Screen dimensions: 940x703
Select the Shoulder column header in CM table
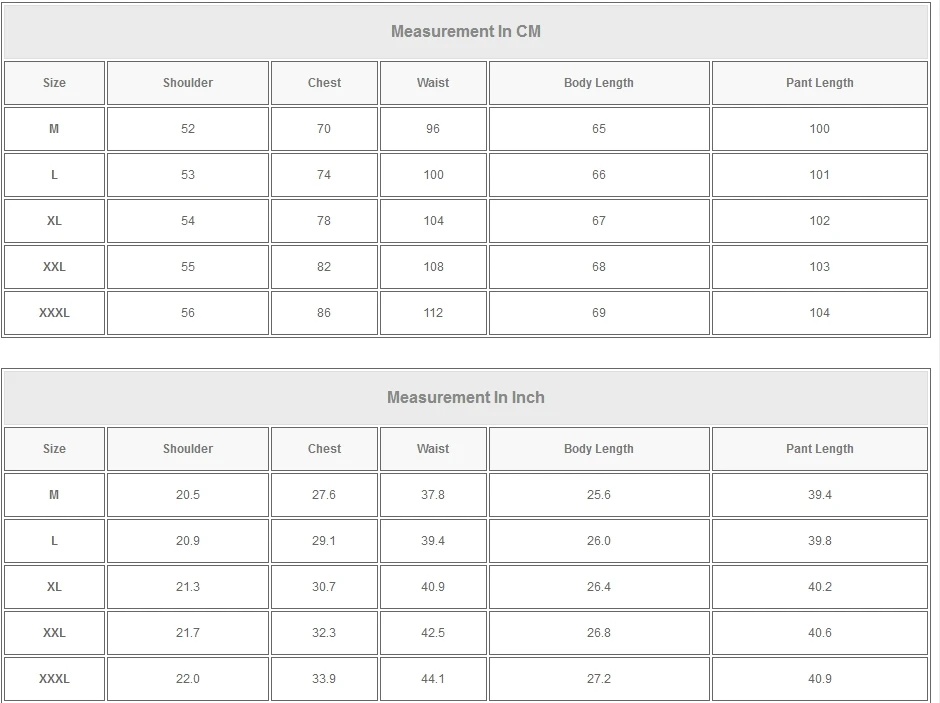point(188,83)
